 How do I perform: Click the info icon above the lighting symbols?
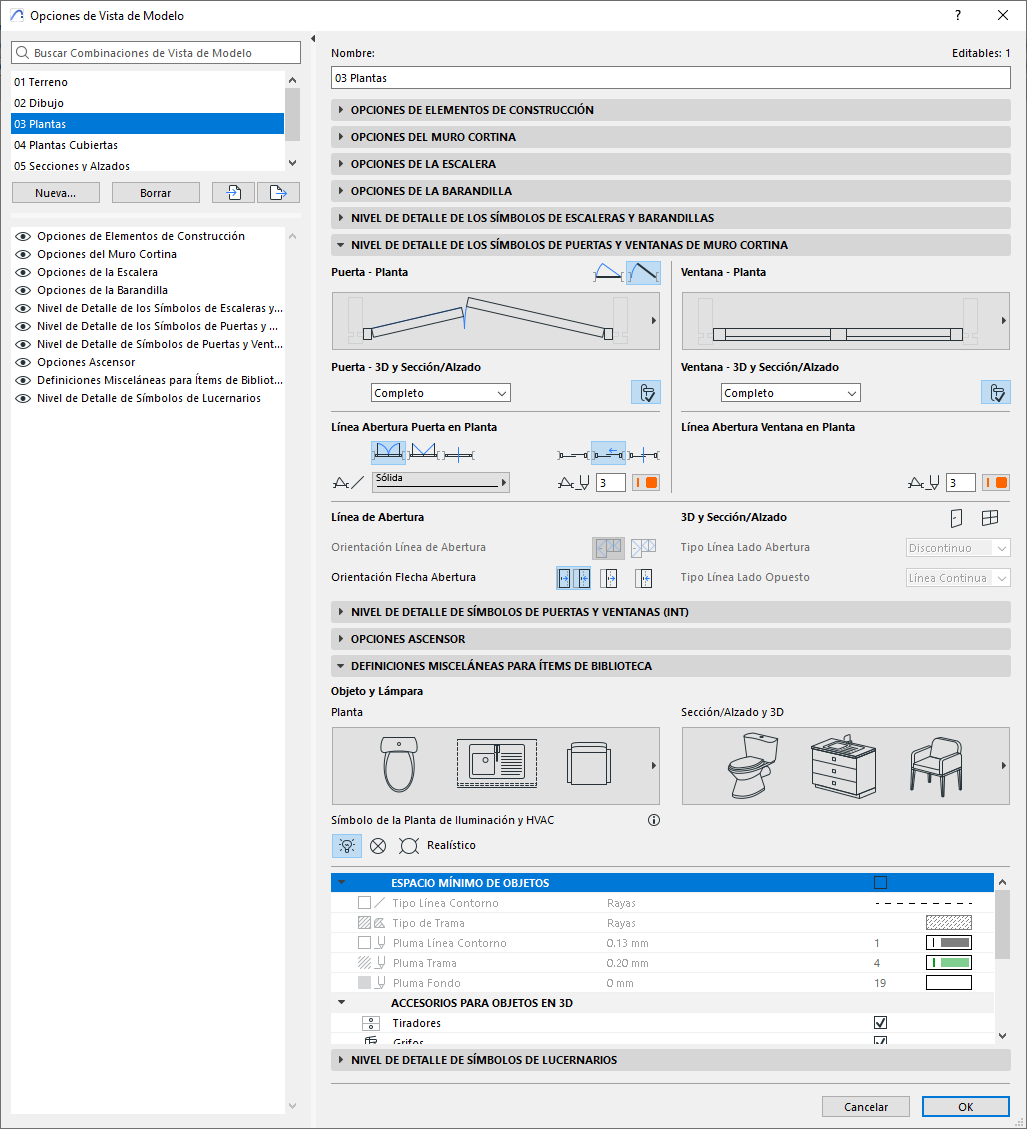[x=654, y=820]
